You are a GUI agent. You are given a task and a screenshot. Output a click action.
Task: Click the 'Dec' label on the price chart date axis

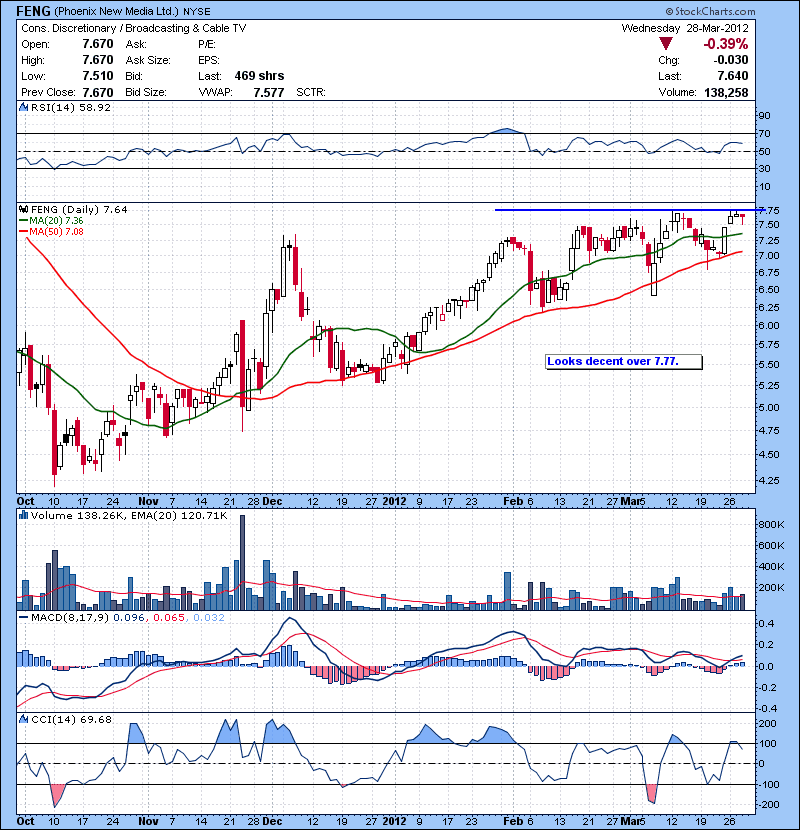pyautogui.click(x=272, y=501)
